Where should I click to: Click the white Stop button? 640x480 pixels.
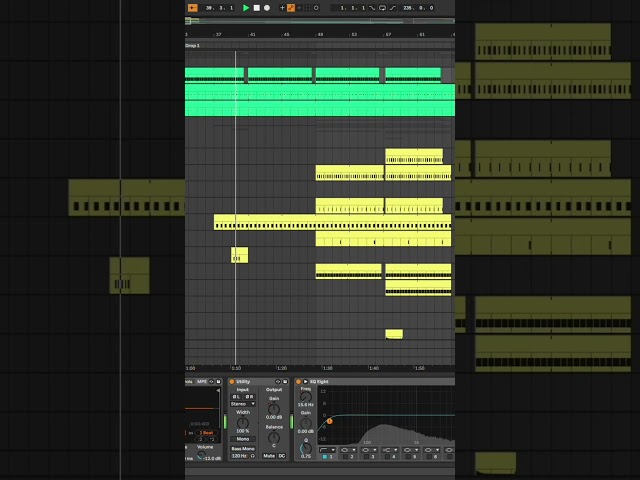click(x=256, y=8)
